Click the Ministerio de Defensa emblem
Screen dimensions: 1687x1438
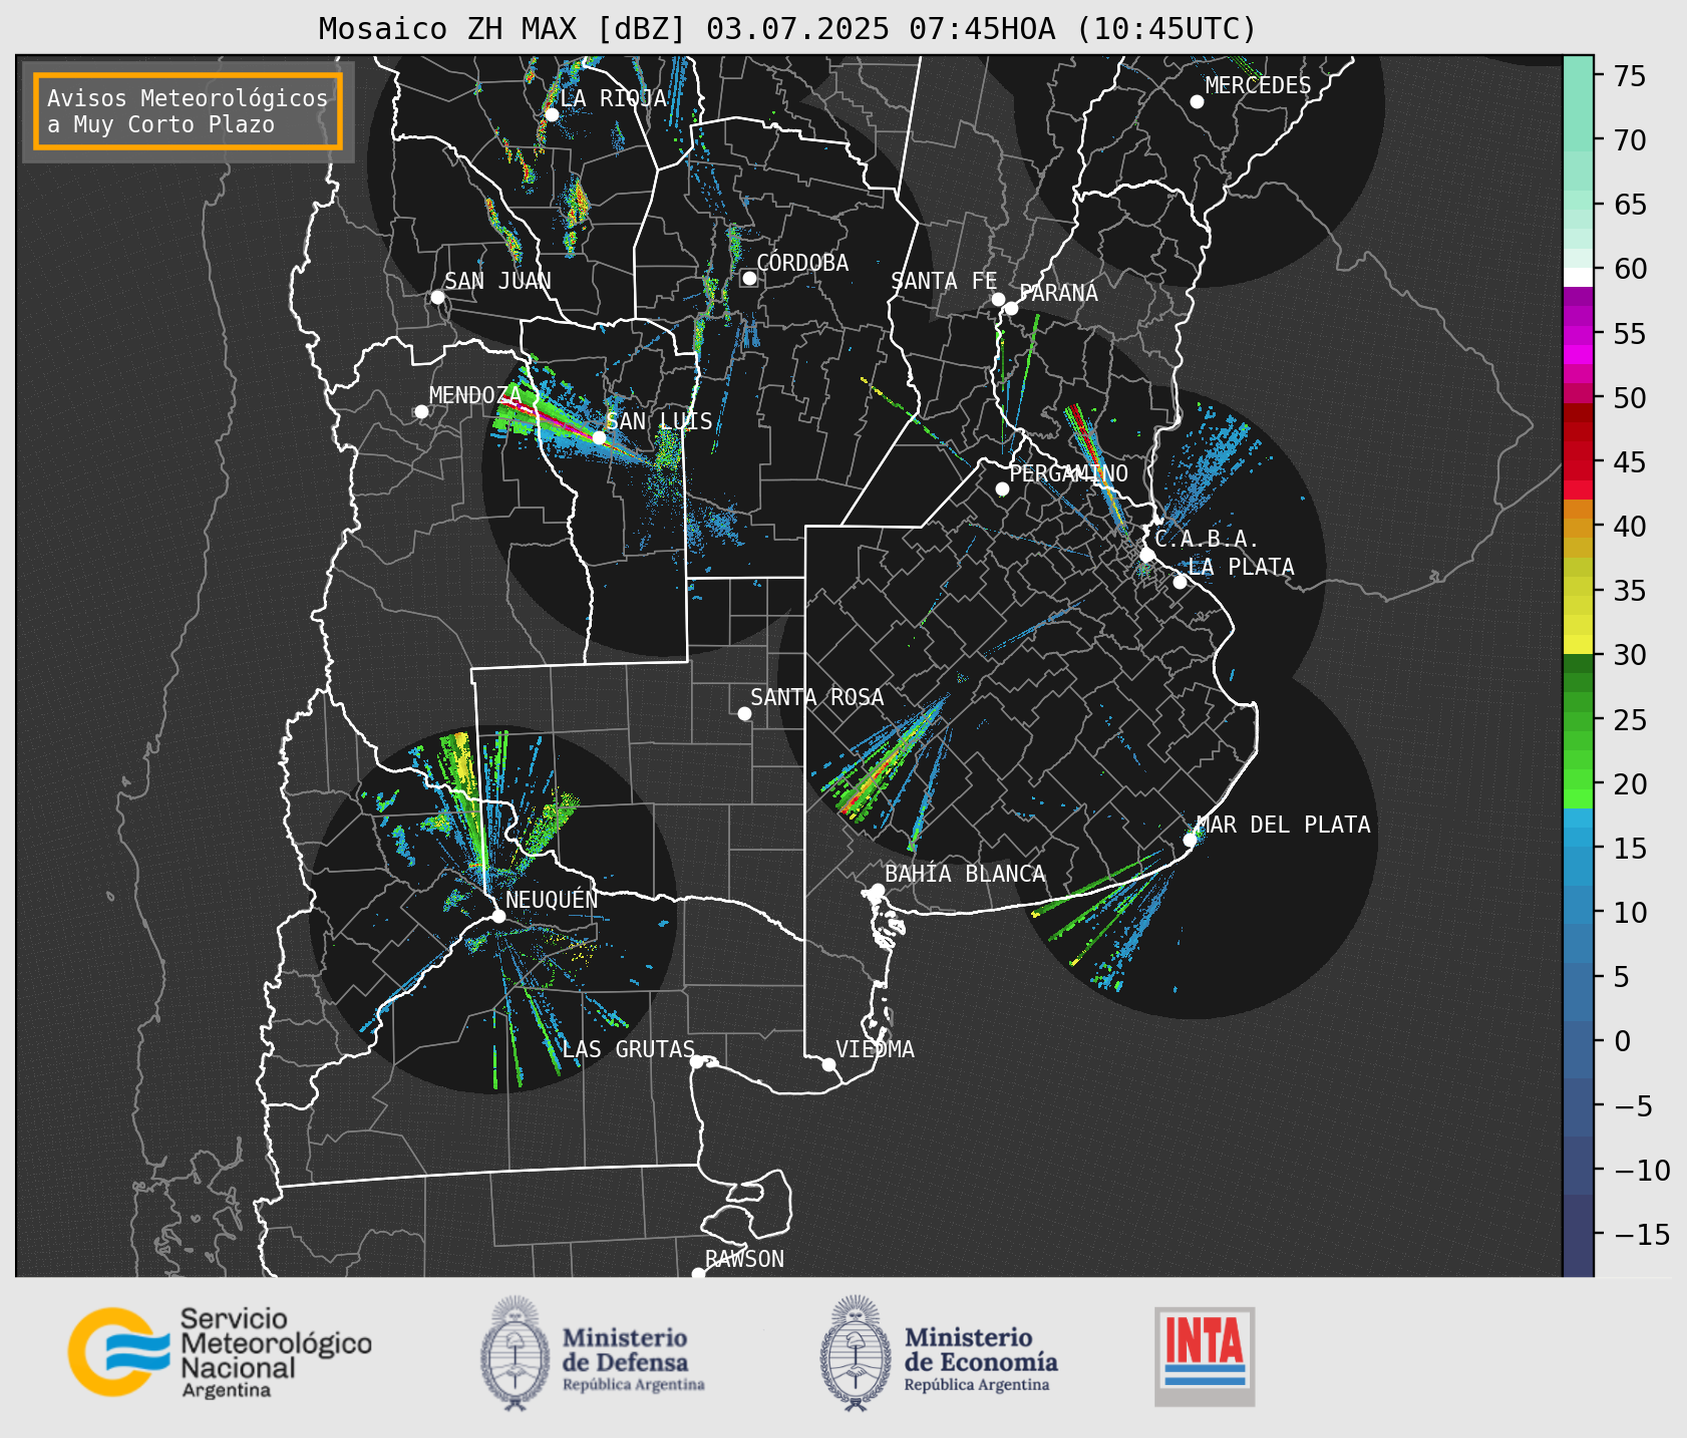[515, 1352]
